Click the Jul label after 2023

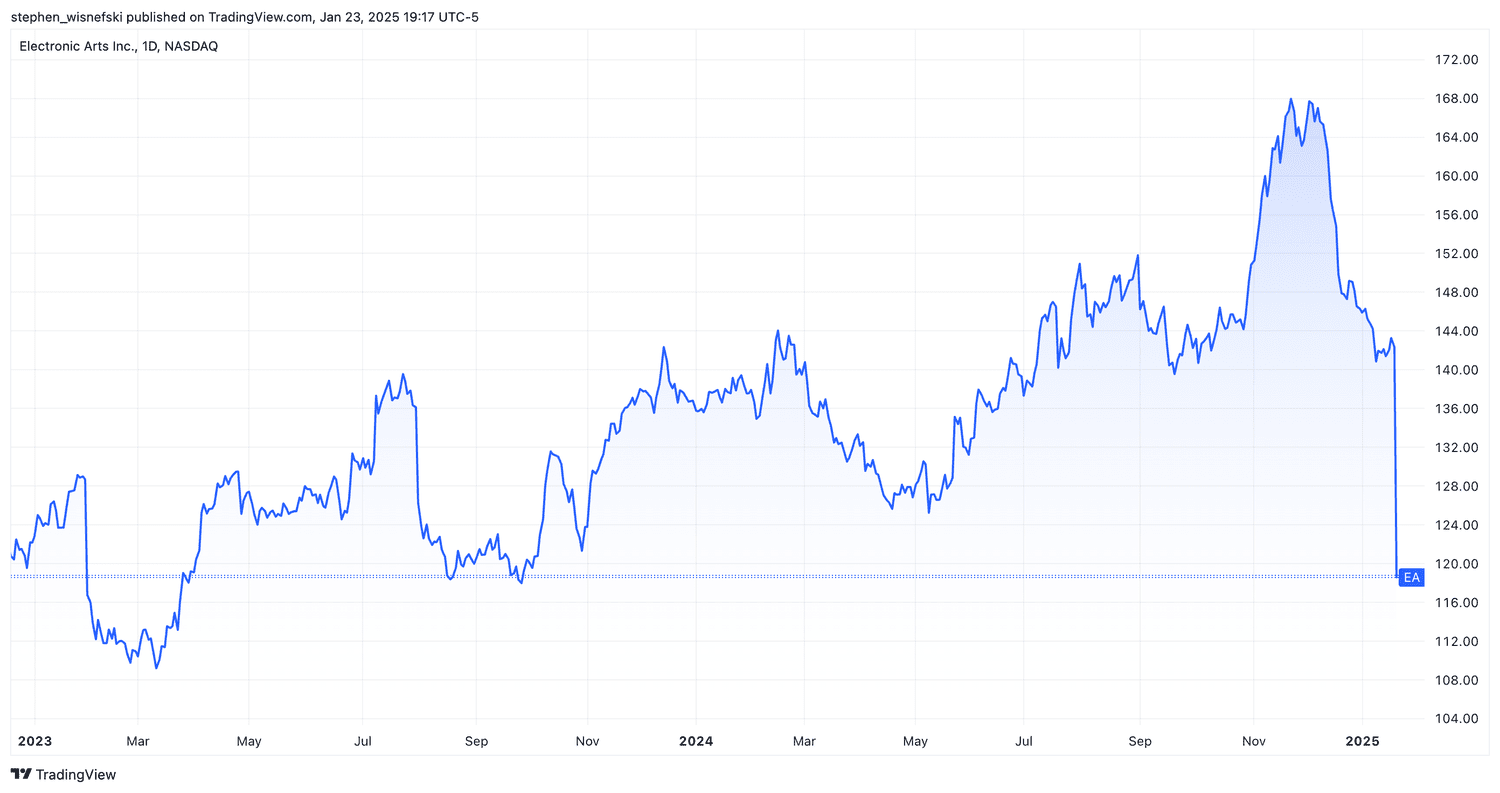point(363,741)
